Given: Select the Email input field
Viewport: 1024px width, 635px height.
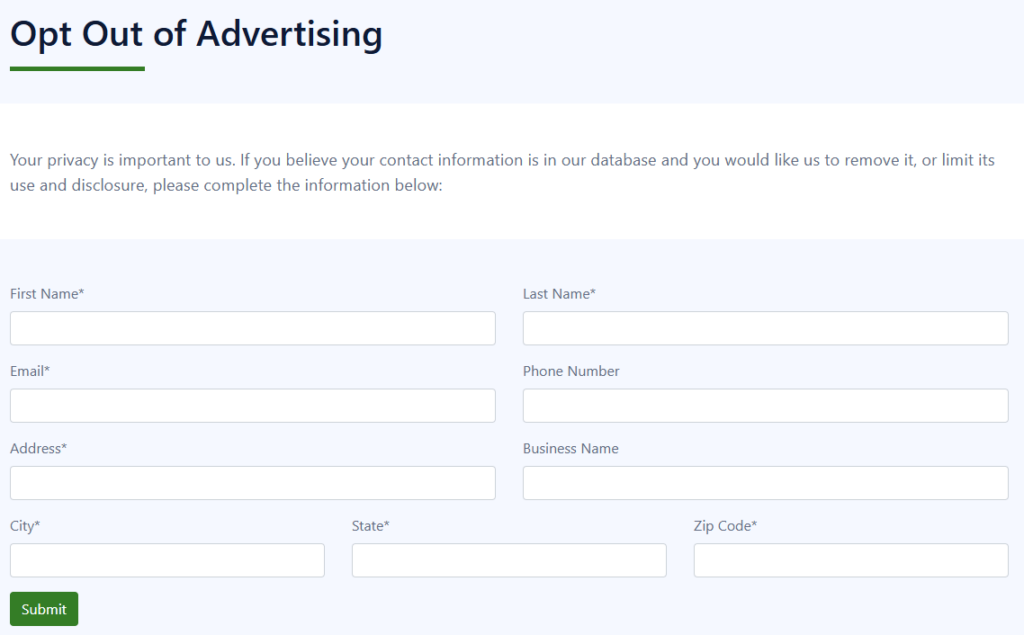Looking at the screenshot, I should 252,405.
